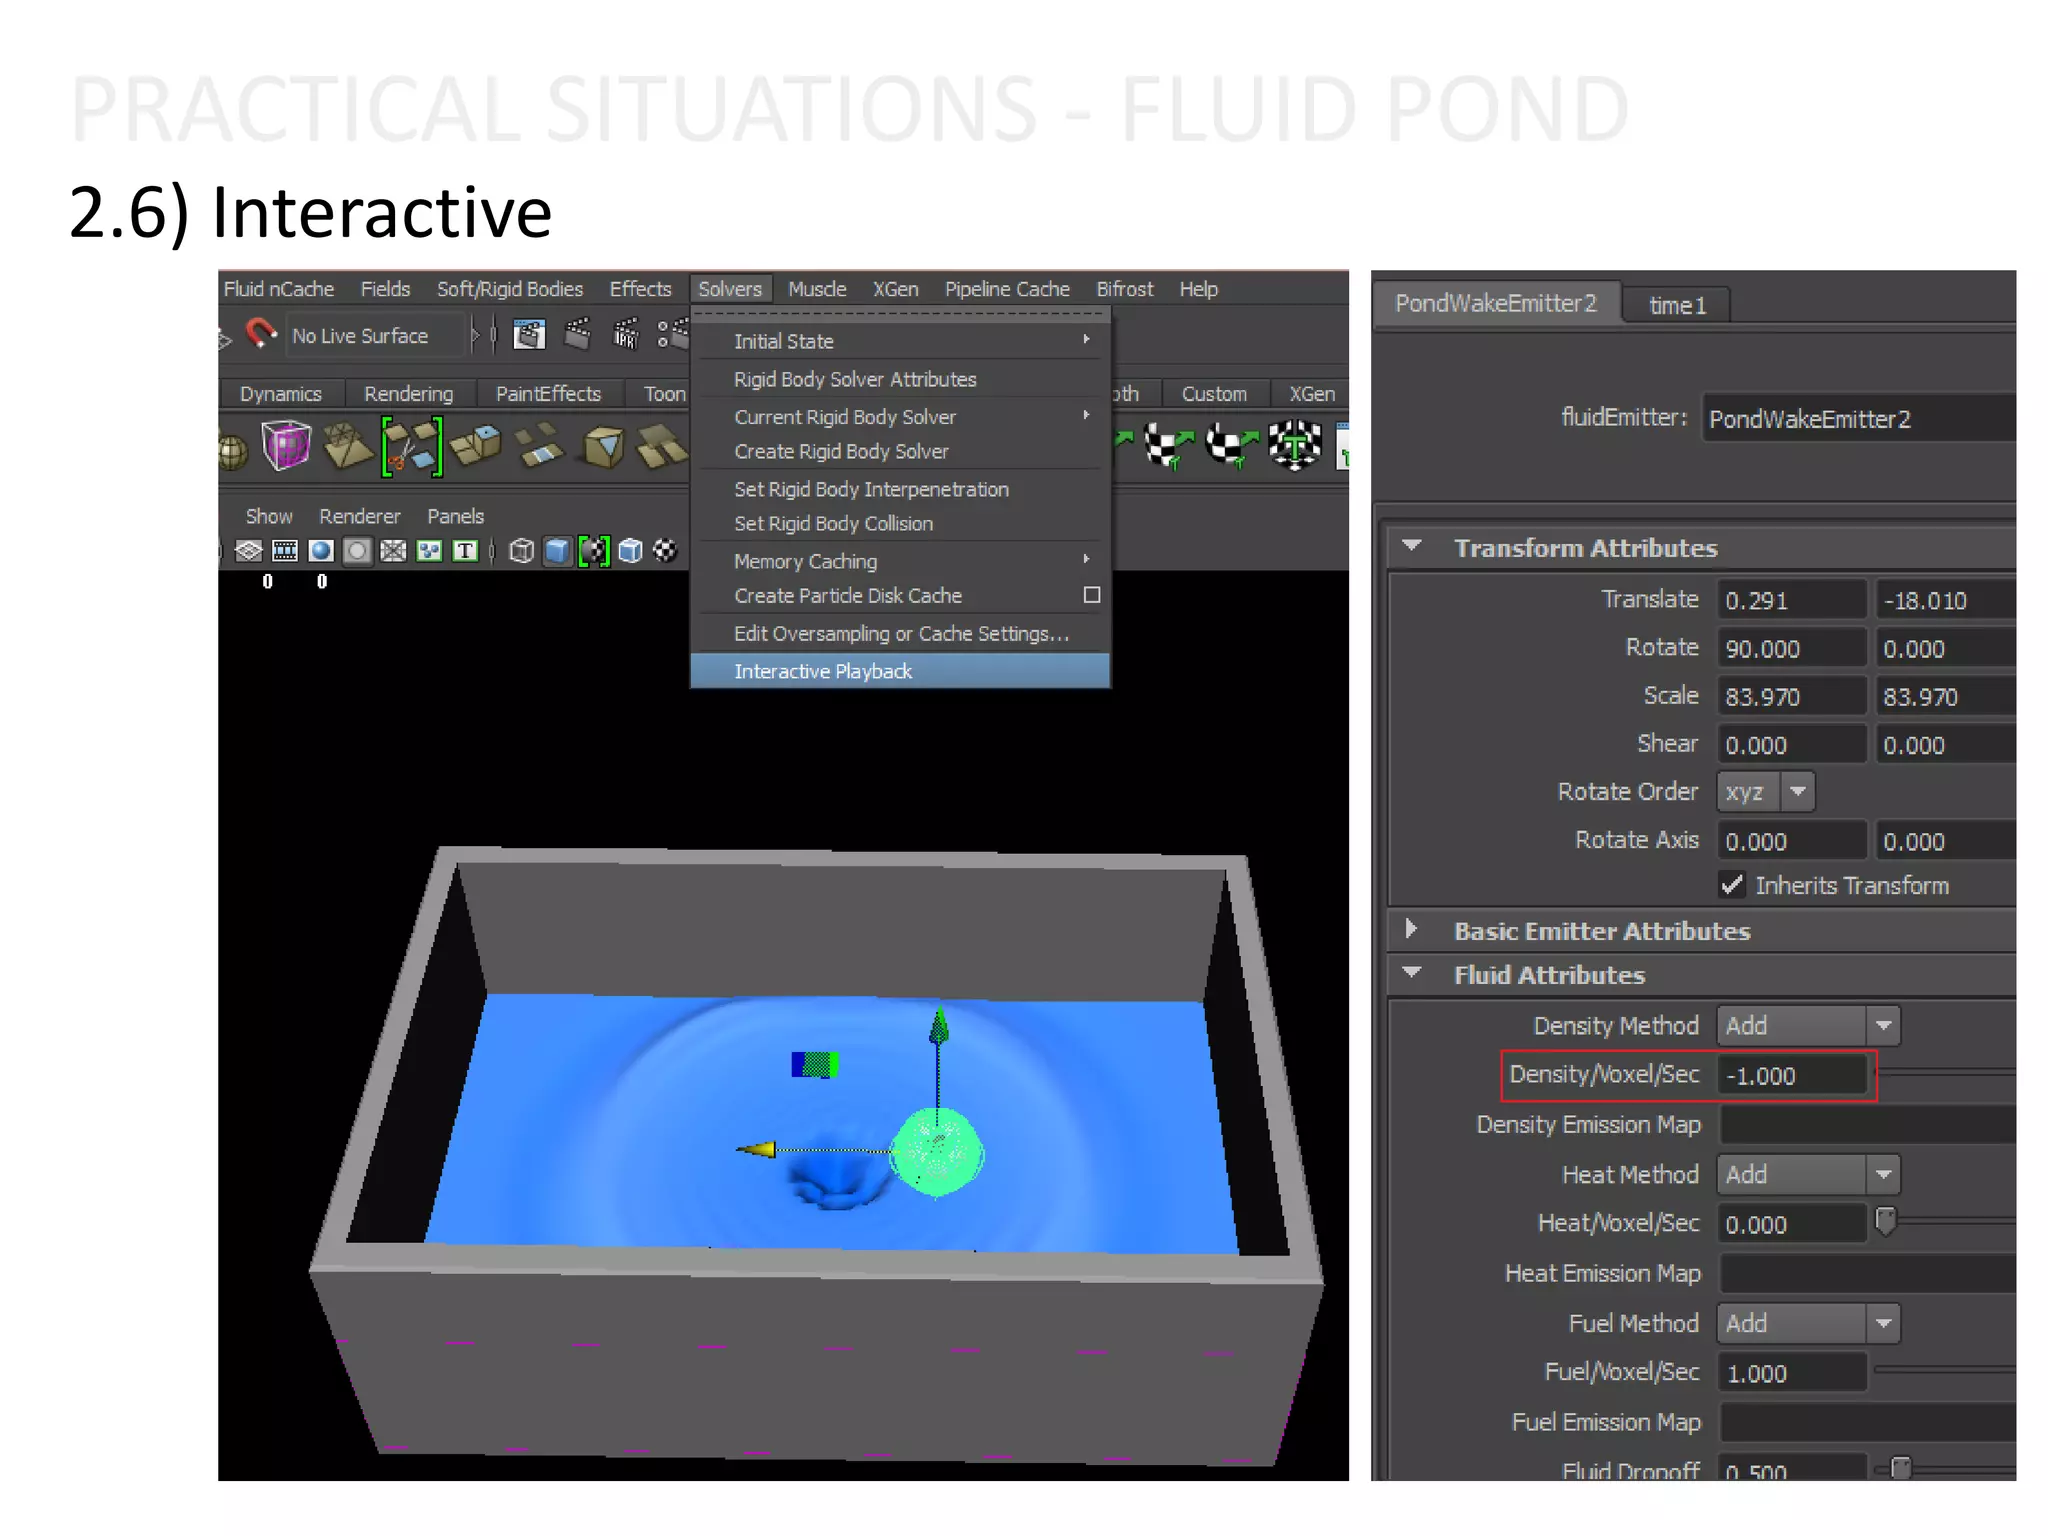Collapse the Fluid Attributes section
Viewport: 2048px width, 1536px height.
[1412, 973]
